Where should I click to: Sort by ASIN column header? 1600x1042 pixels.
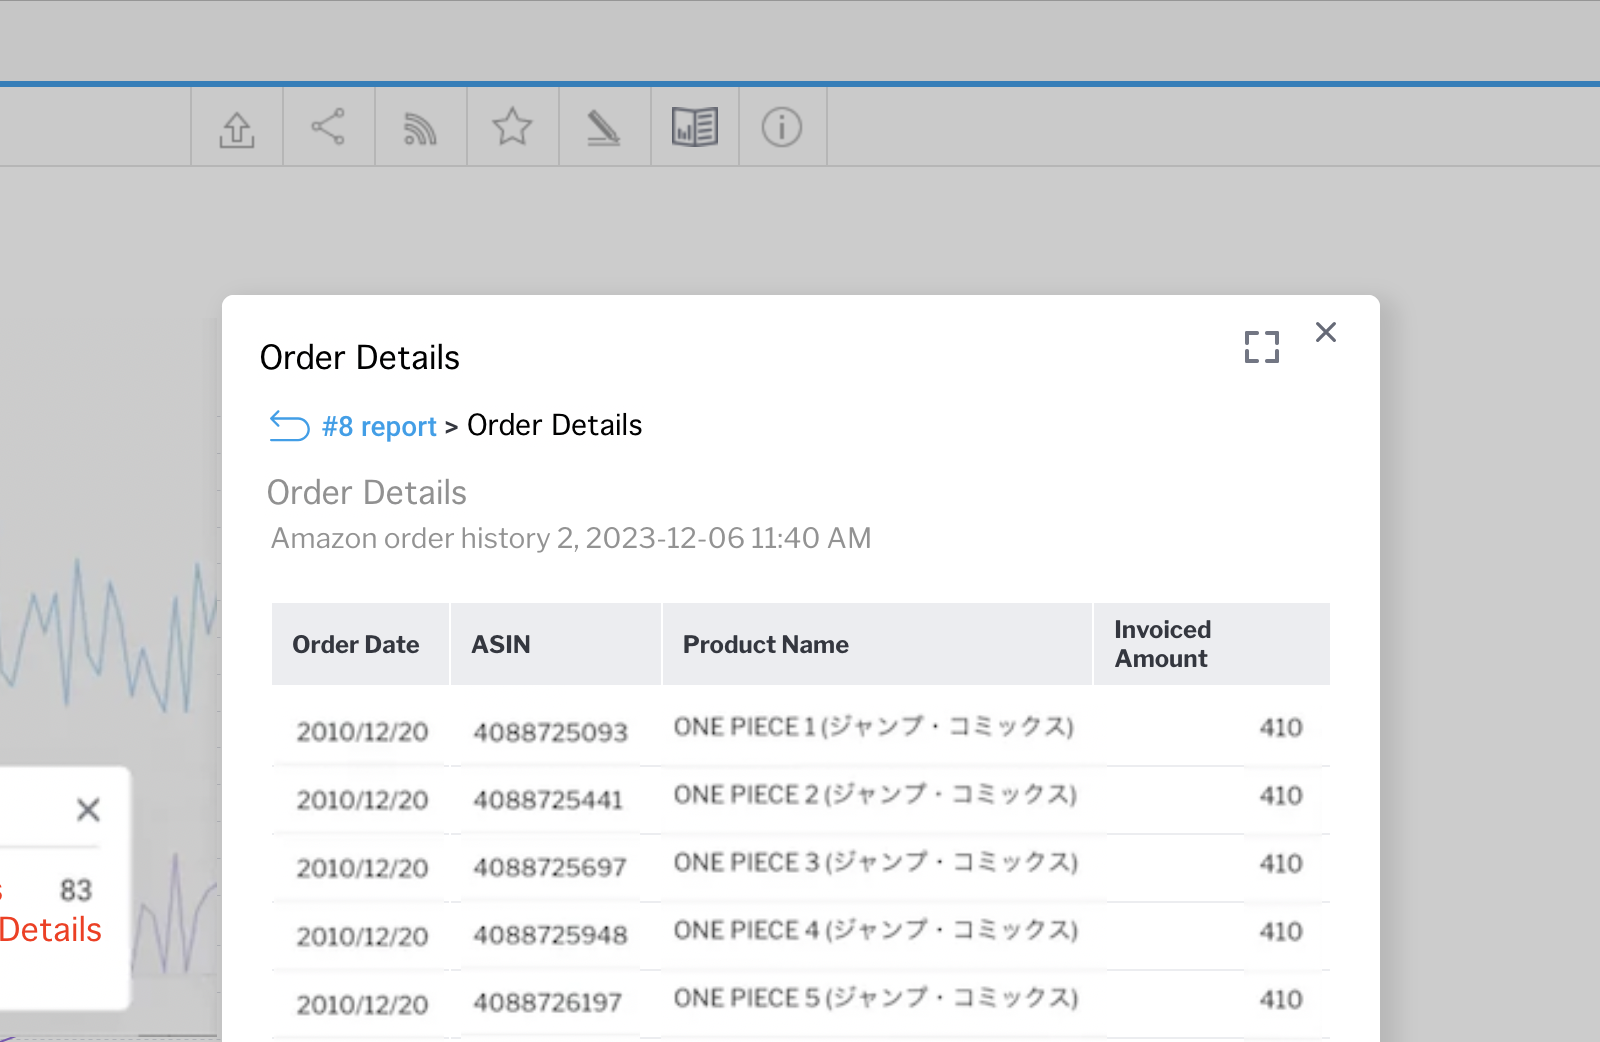(x=556, y=644)
